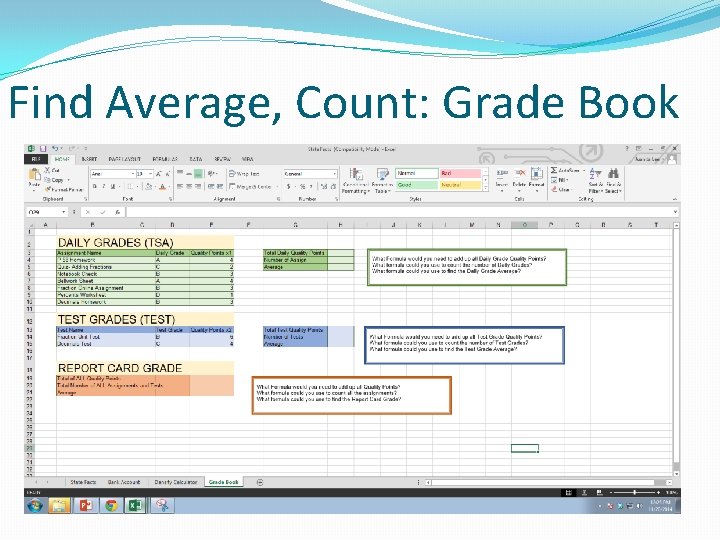Click the Insert Function fx icon
This screenshot has height=540, width=720.
coord(118,212)
